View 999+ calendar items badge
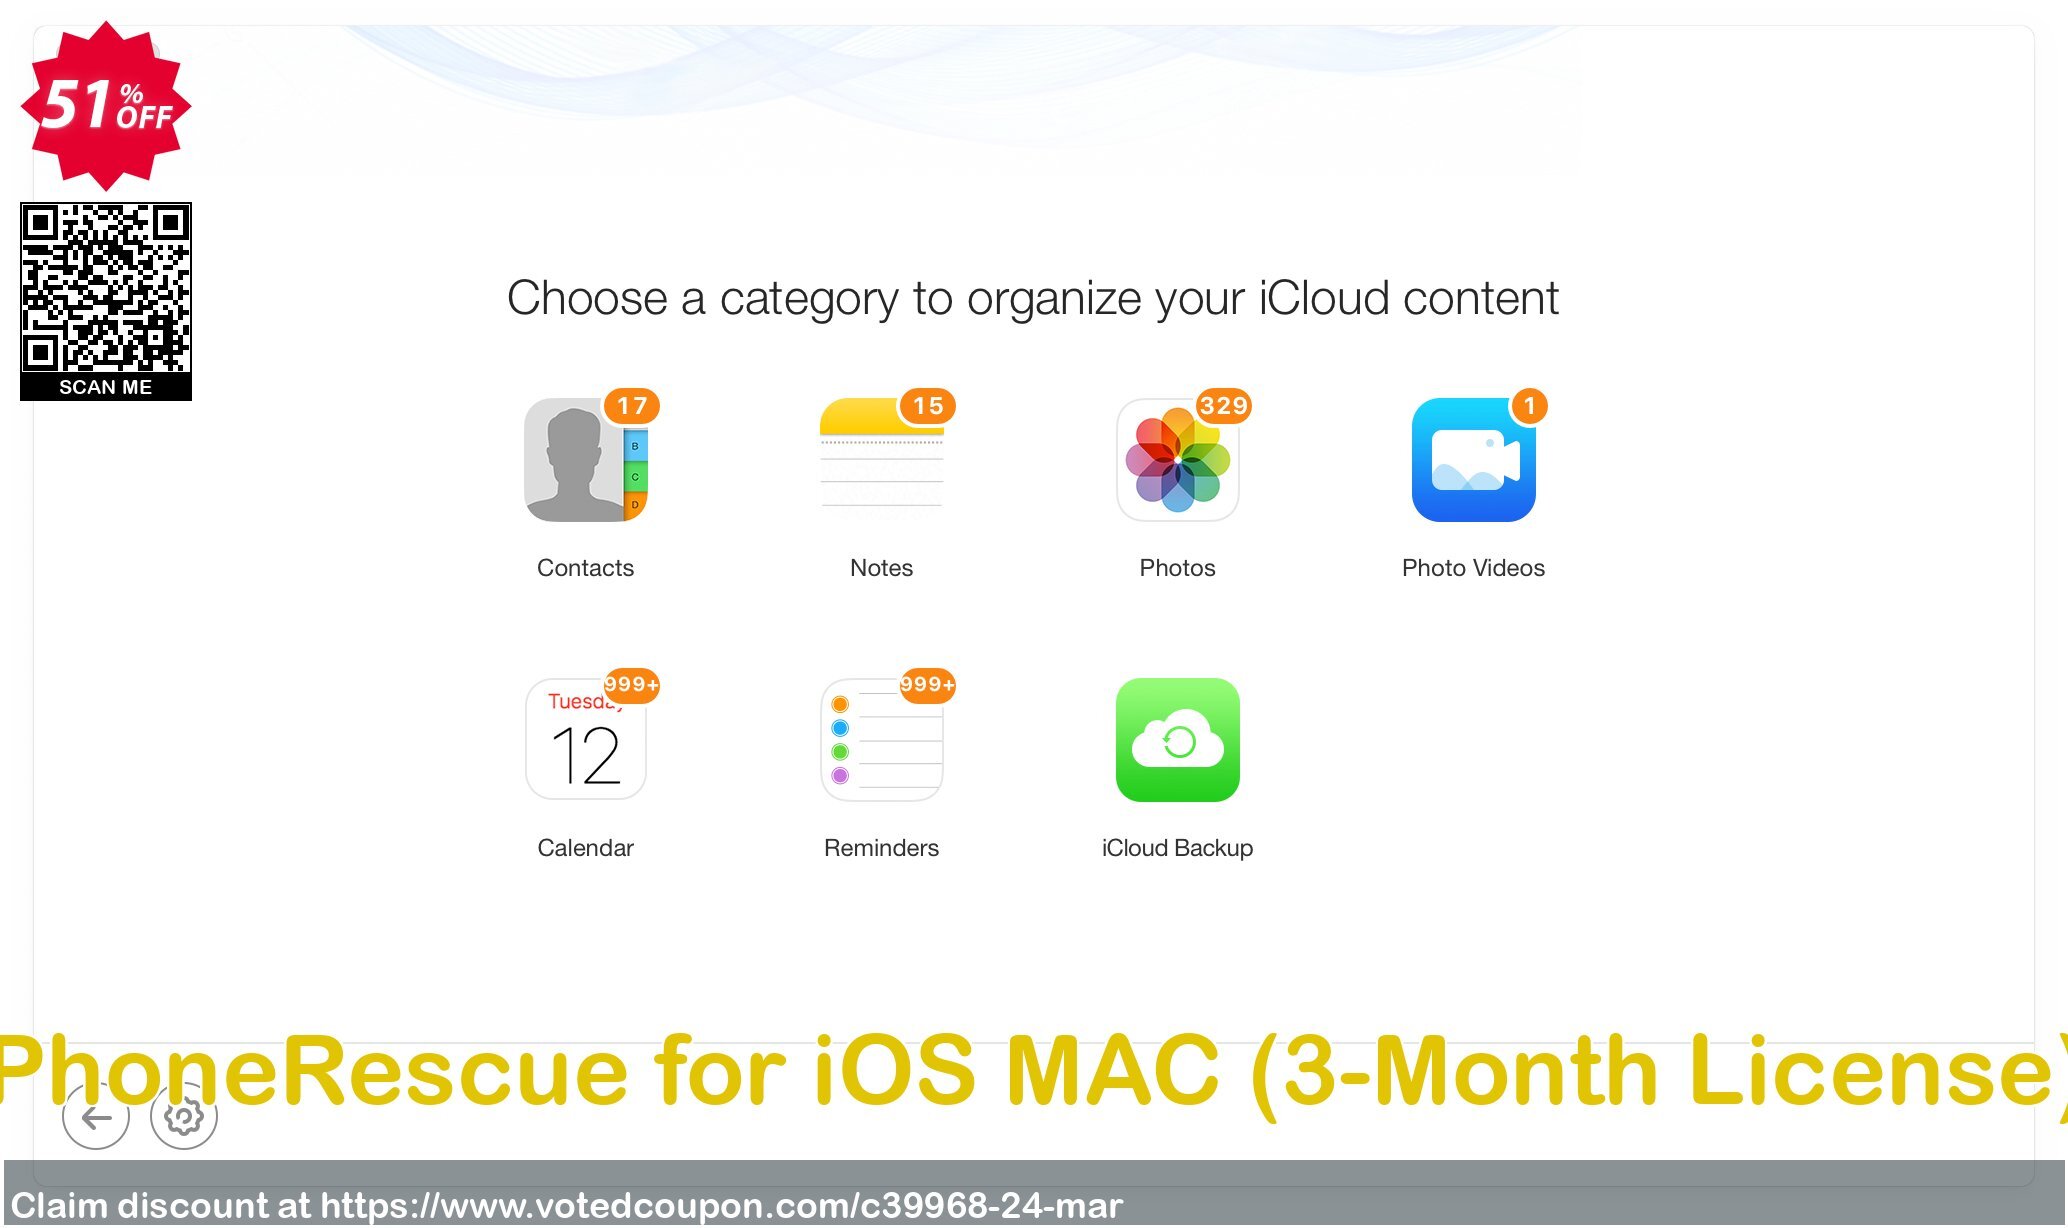This screenshot has width=2068, height=1228. tap(630, 684)
